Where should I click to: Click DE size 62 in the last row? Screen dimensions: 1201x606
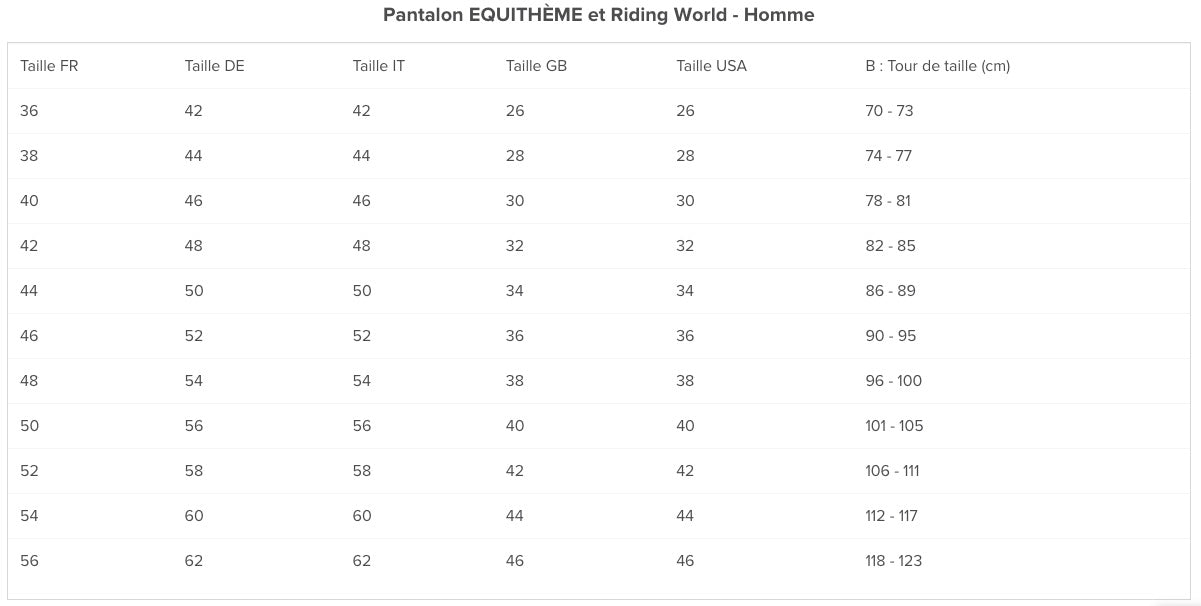coord(194,561)
